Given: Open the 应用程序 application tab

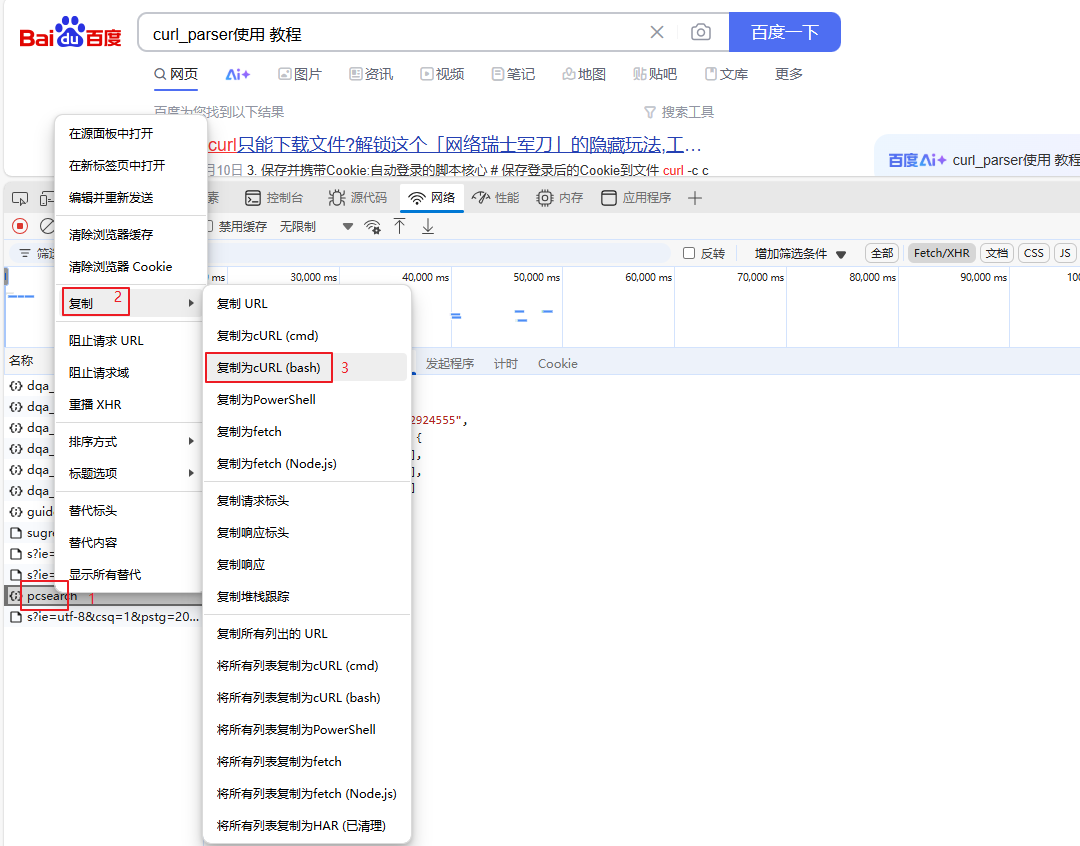Looking at the screenshot, I should 636,198.
